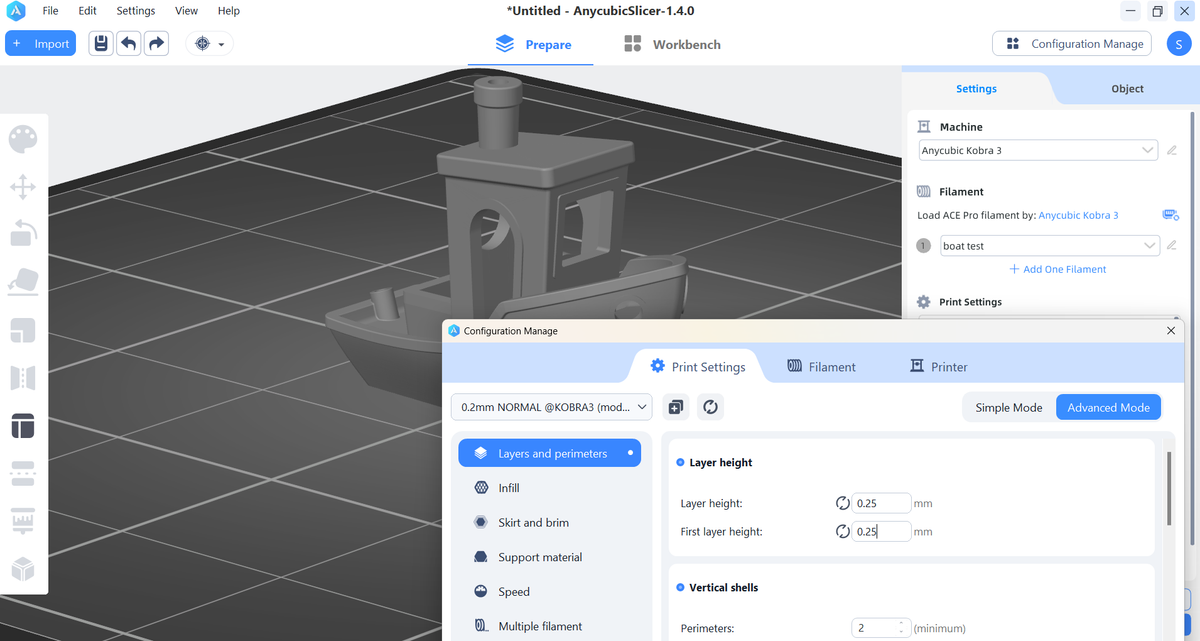Switch to the Object panel tab
1200x641 pixels.
(x=1127, y=88)
